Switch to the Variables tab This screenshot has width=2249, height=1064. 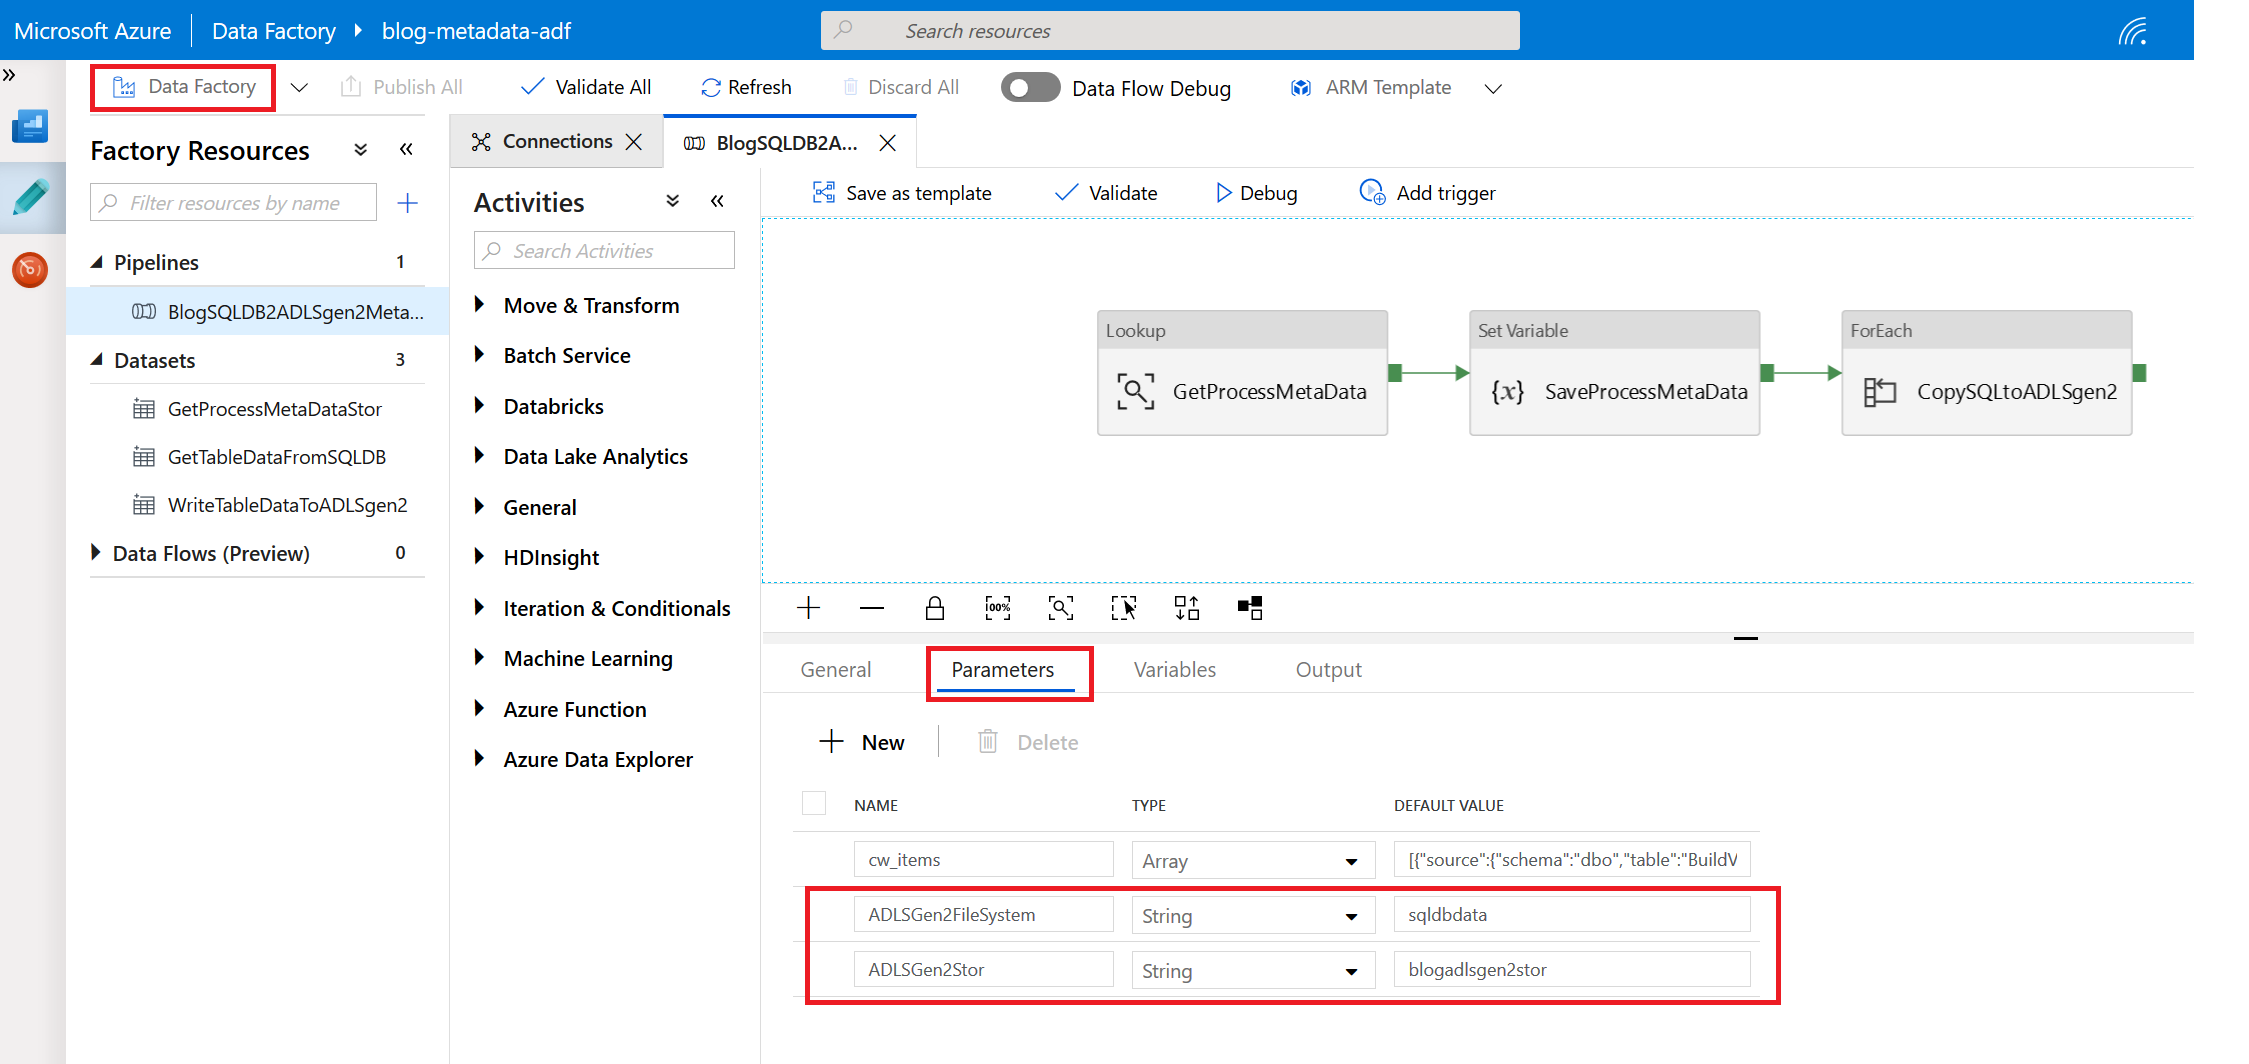coord(1174,670)
